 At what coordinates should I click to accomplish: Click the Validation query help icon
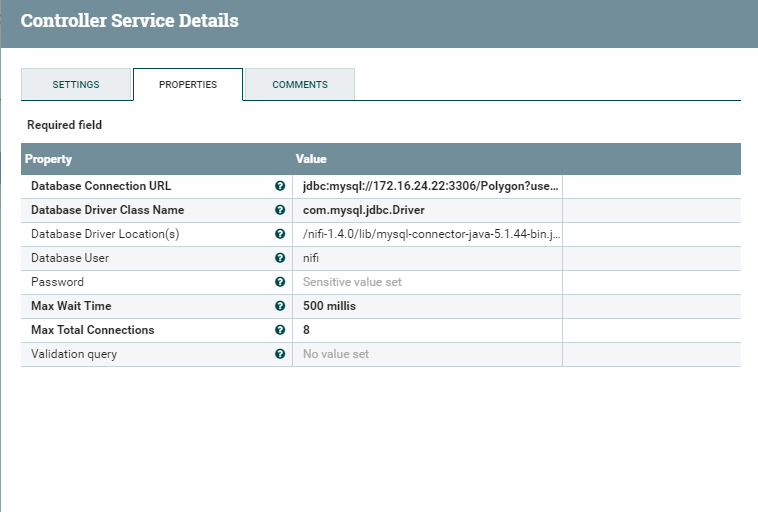(280, 354)
